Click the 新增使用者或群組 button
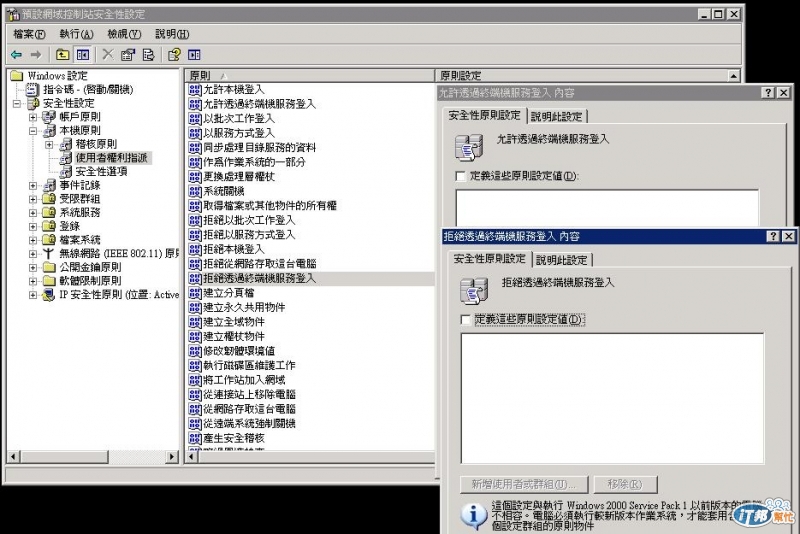 (524, 484)
